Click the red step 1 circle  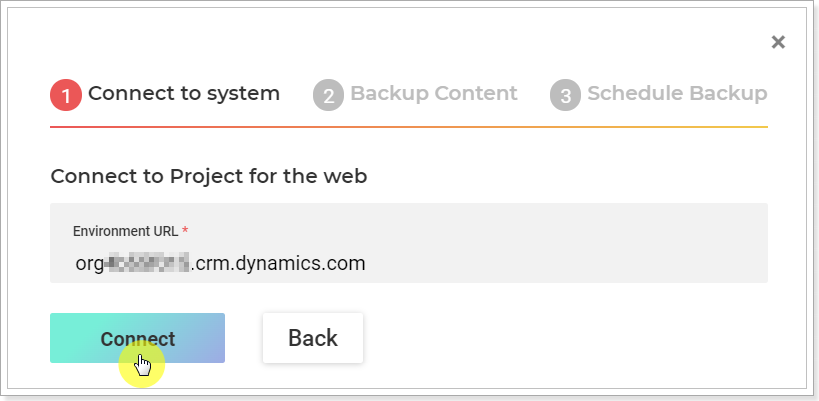(66, 95)
